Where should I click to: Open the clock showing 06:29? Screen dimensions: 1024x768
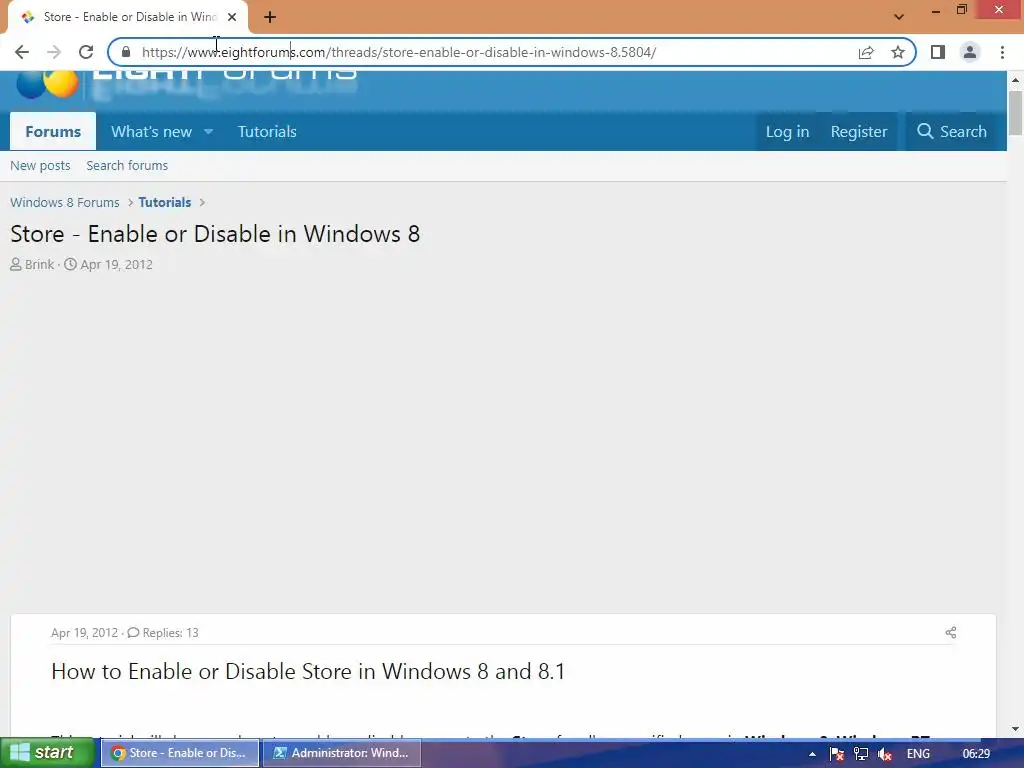point(976,754)
